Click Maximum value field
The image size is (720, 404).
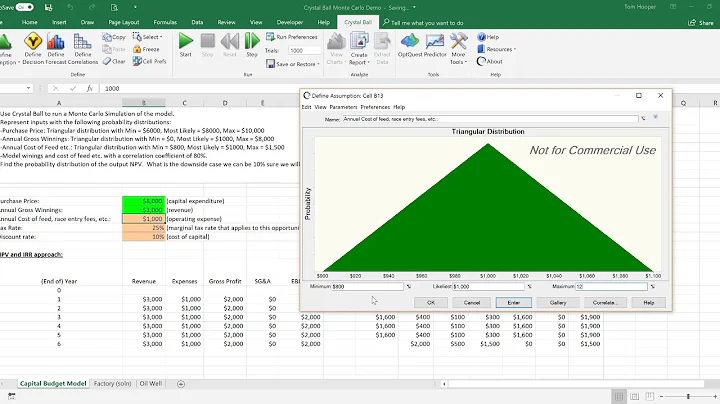(x=612, y=286)
